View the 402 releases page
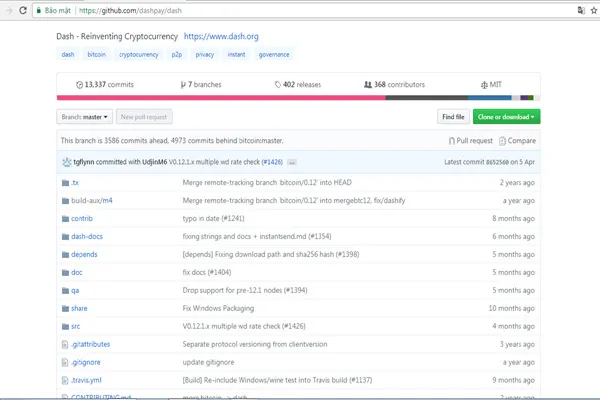This screenshot has width=600, height=400. [298, 85]
